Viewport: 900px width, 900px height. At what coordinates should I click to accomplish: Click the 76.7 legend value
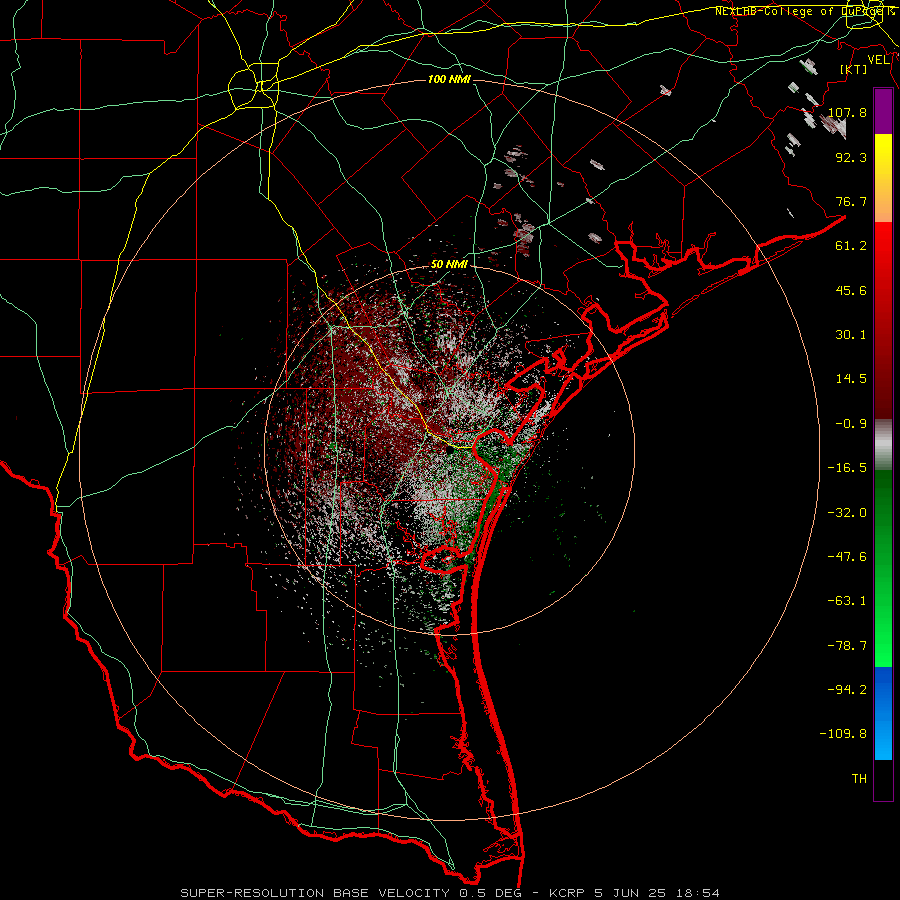pos(851,201)
